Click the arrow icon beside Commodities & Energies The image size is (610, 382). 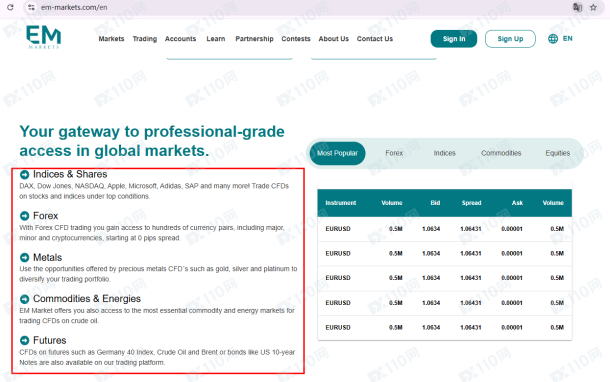click(x=25, y=299)
